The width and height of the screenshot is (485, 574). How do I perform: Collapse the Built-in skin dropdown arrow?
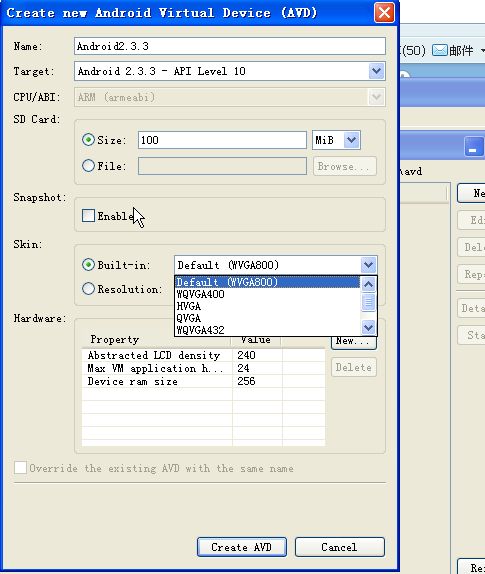pos(369,265)
